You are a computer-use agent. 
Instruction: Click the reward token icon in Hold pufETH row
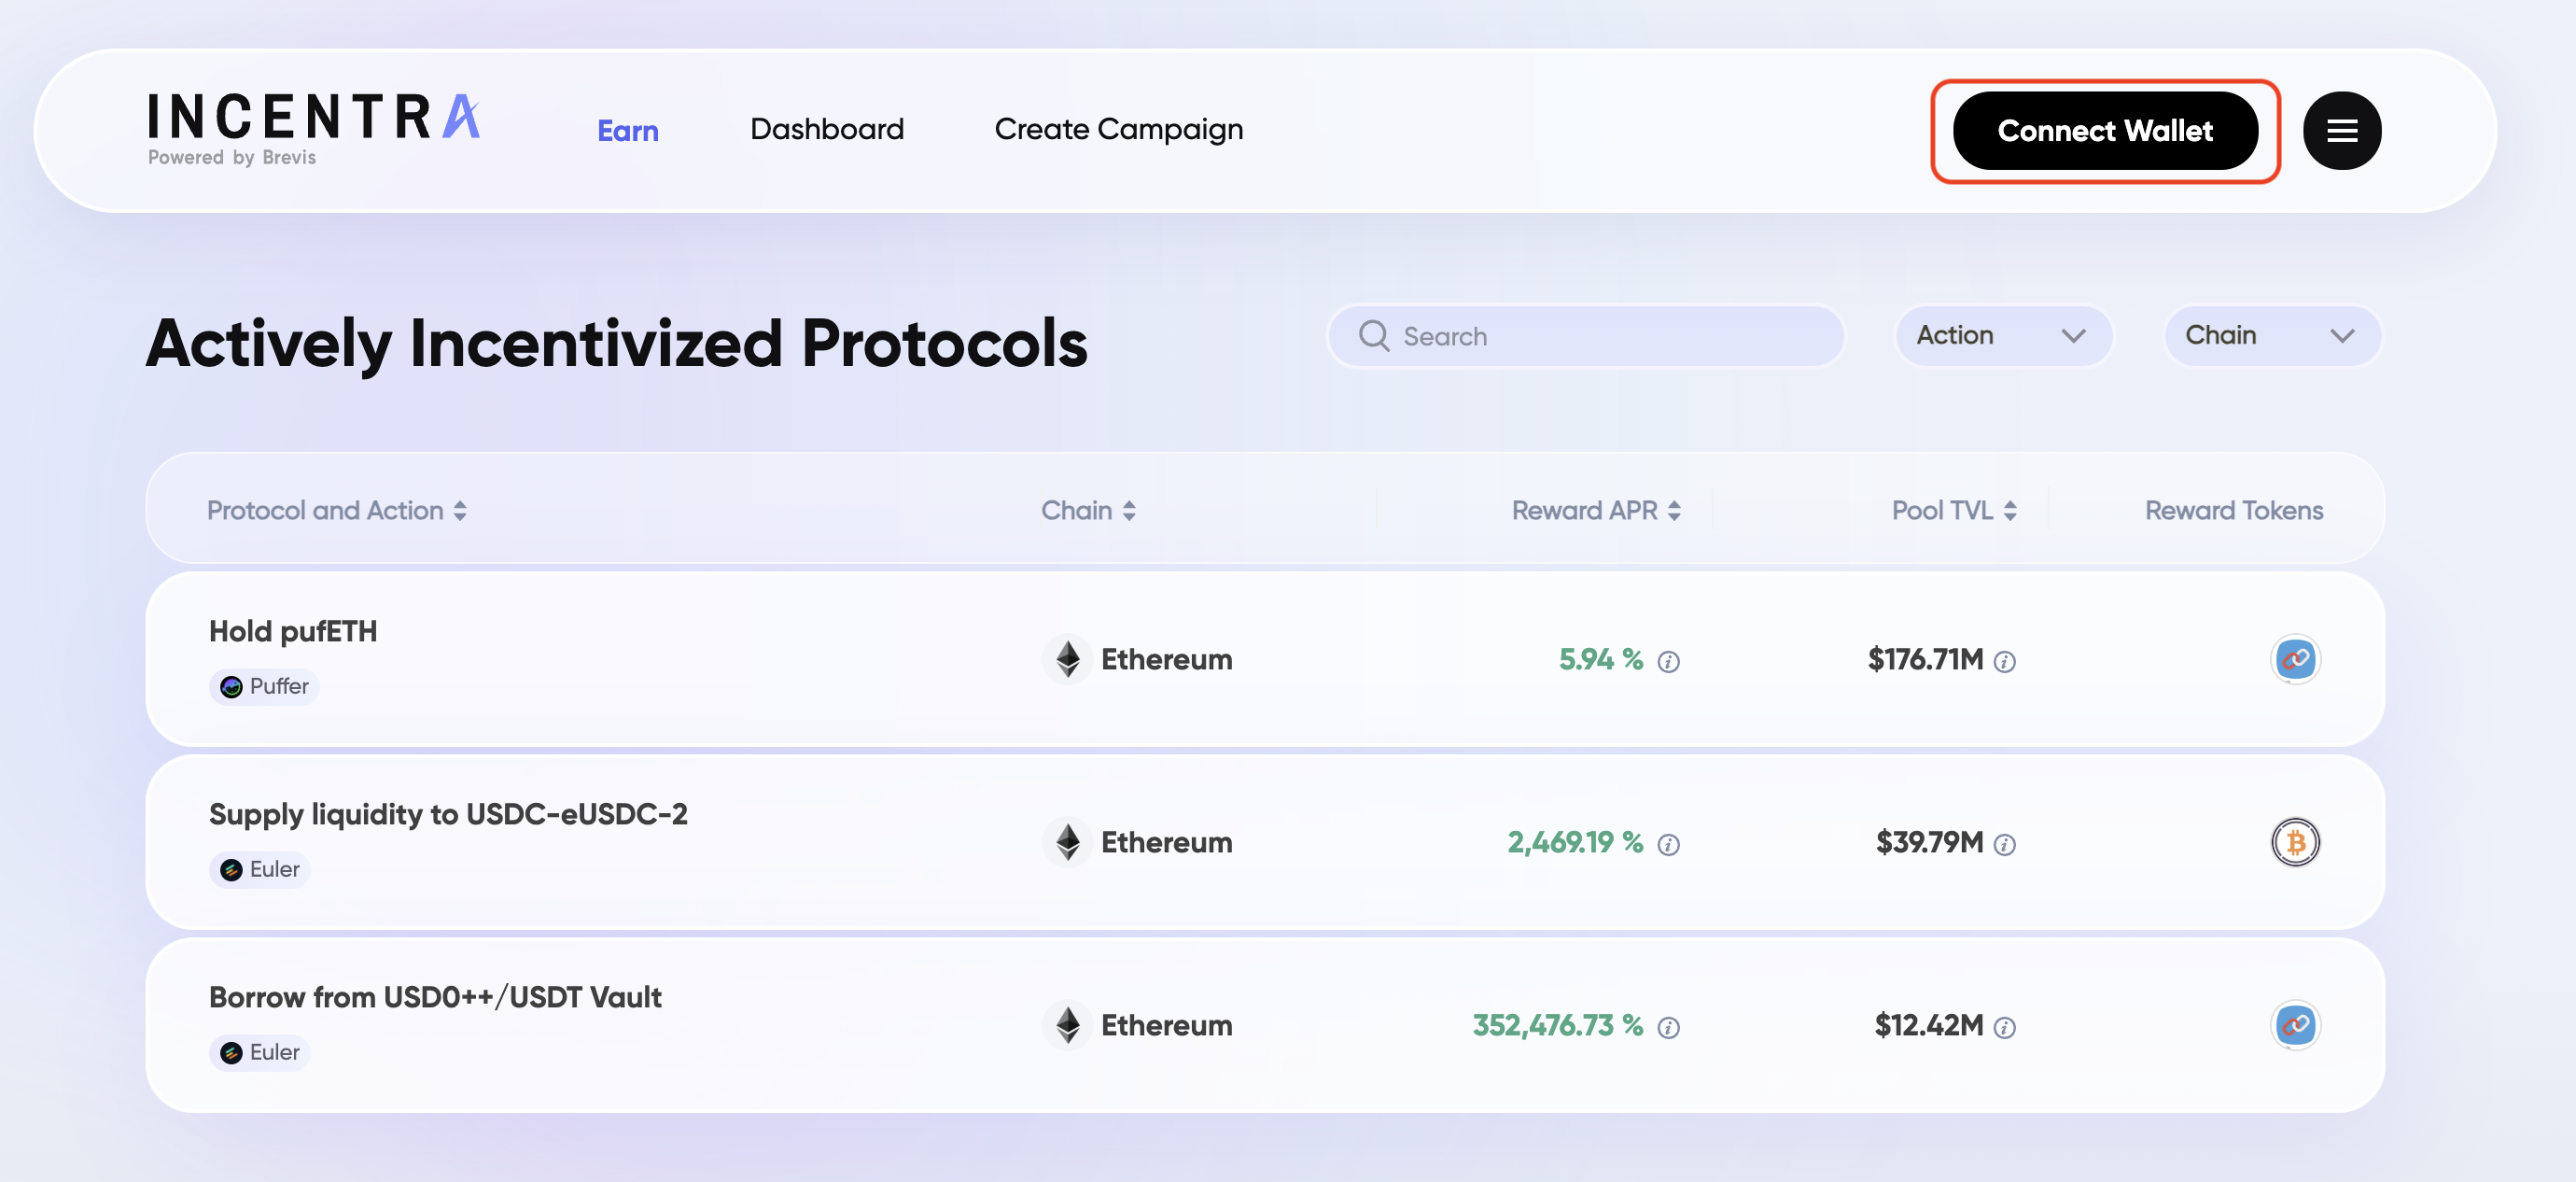tap(2295, 660)
